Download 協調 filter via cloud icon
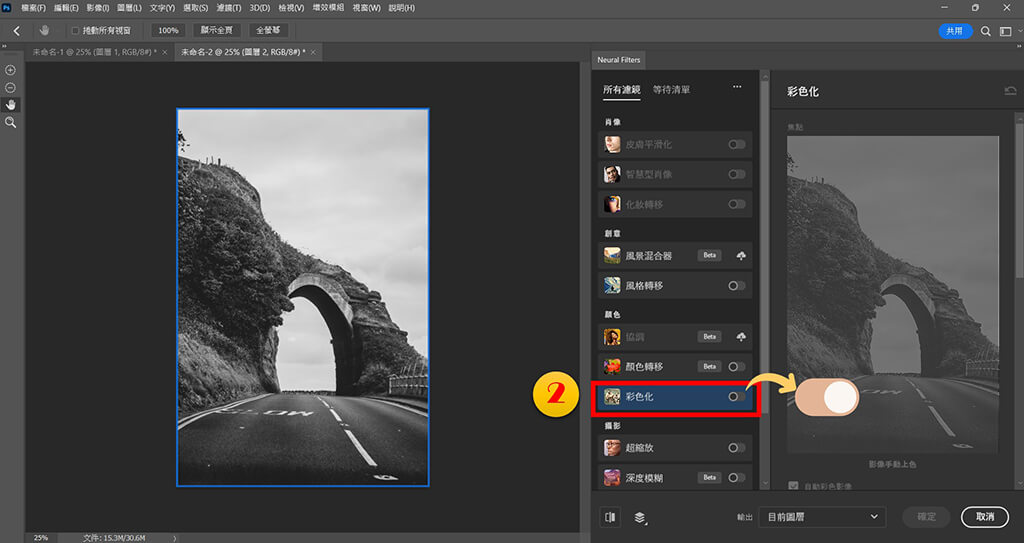 coord(741,337)
